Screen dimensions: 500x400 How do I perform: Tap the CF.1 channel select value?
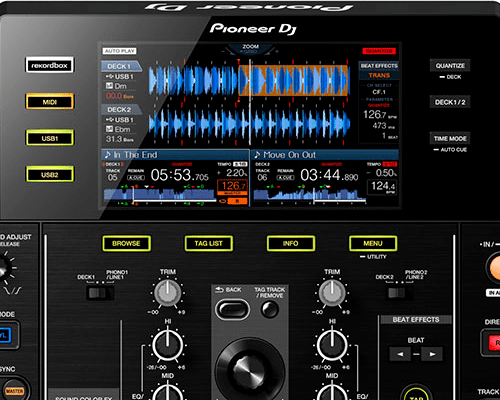click(x=379, y=92)
